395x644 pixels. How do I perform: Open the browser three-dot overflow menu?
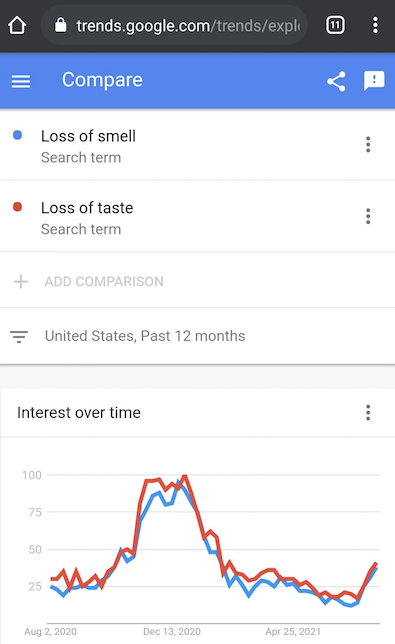pos(375,25)
